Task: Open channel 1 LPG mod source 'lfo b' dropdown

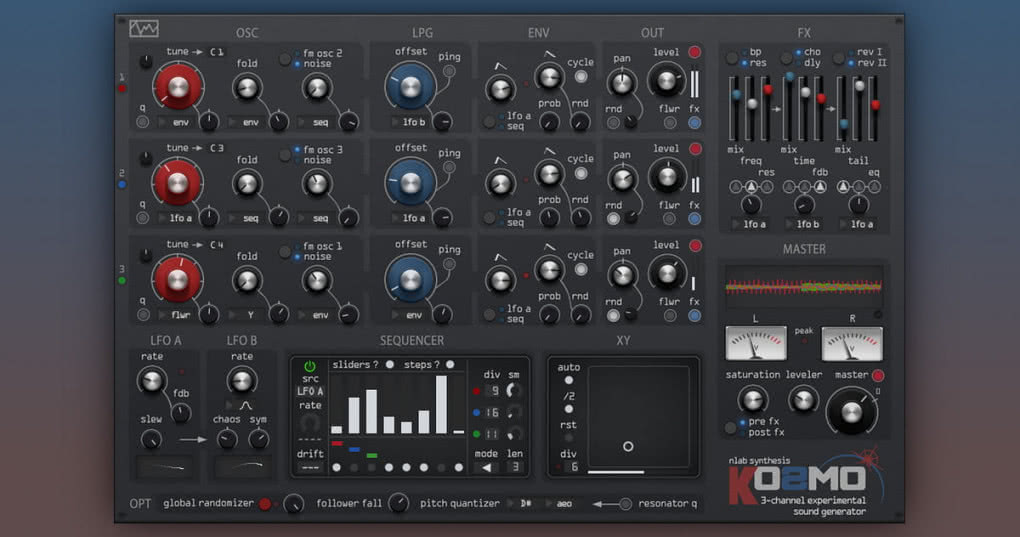Action: click(409, 122)
